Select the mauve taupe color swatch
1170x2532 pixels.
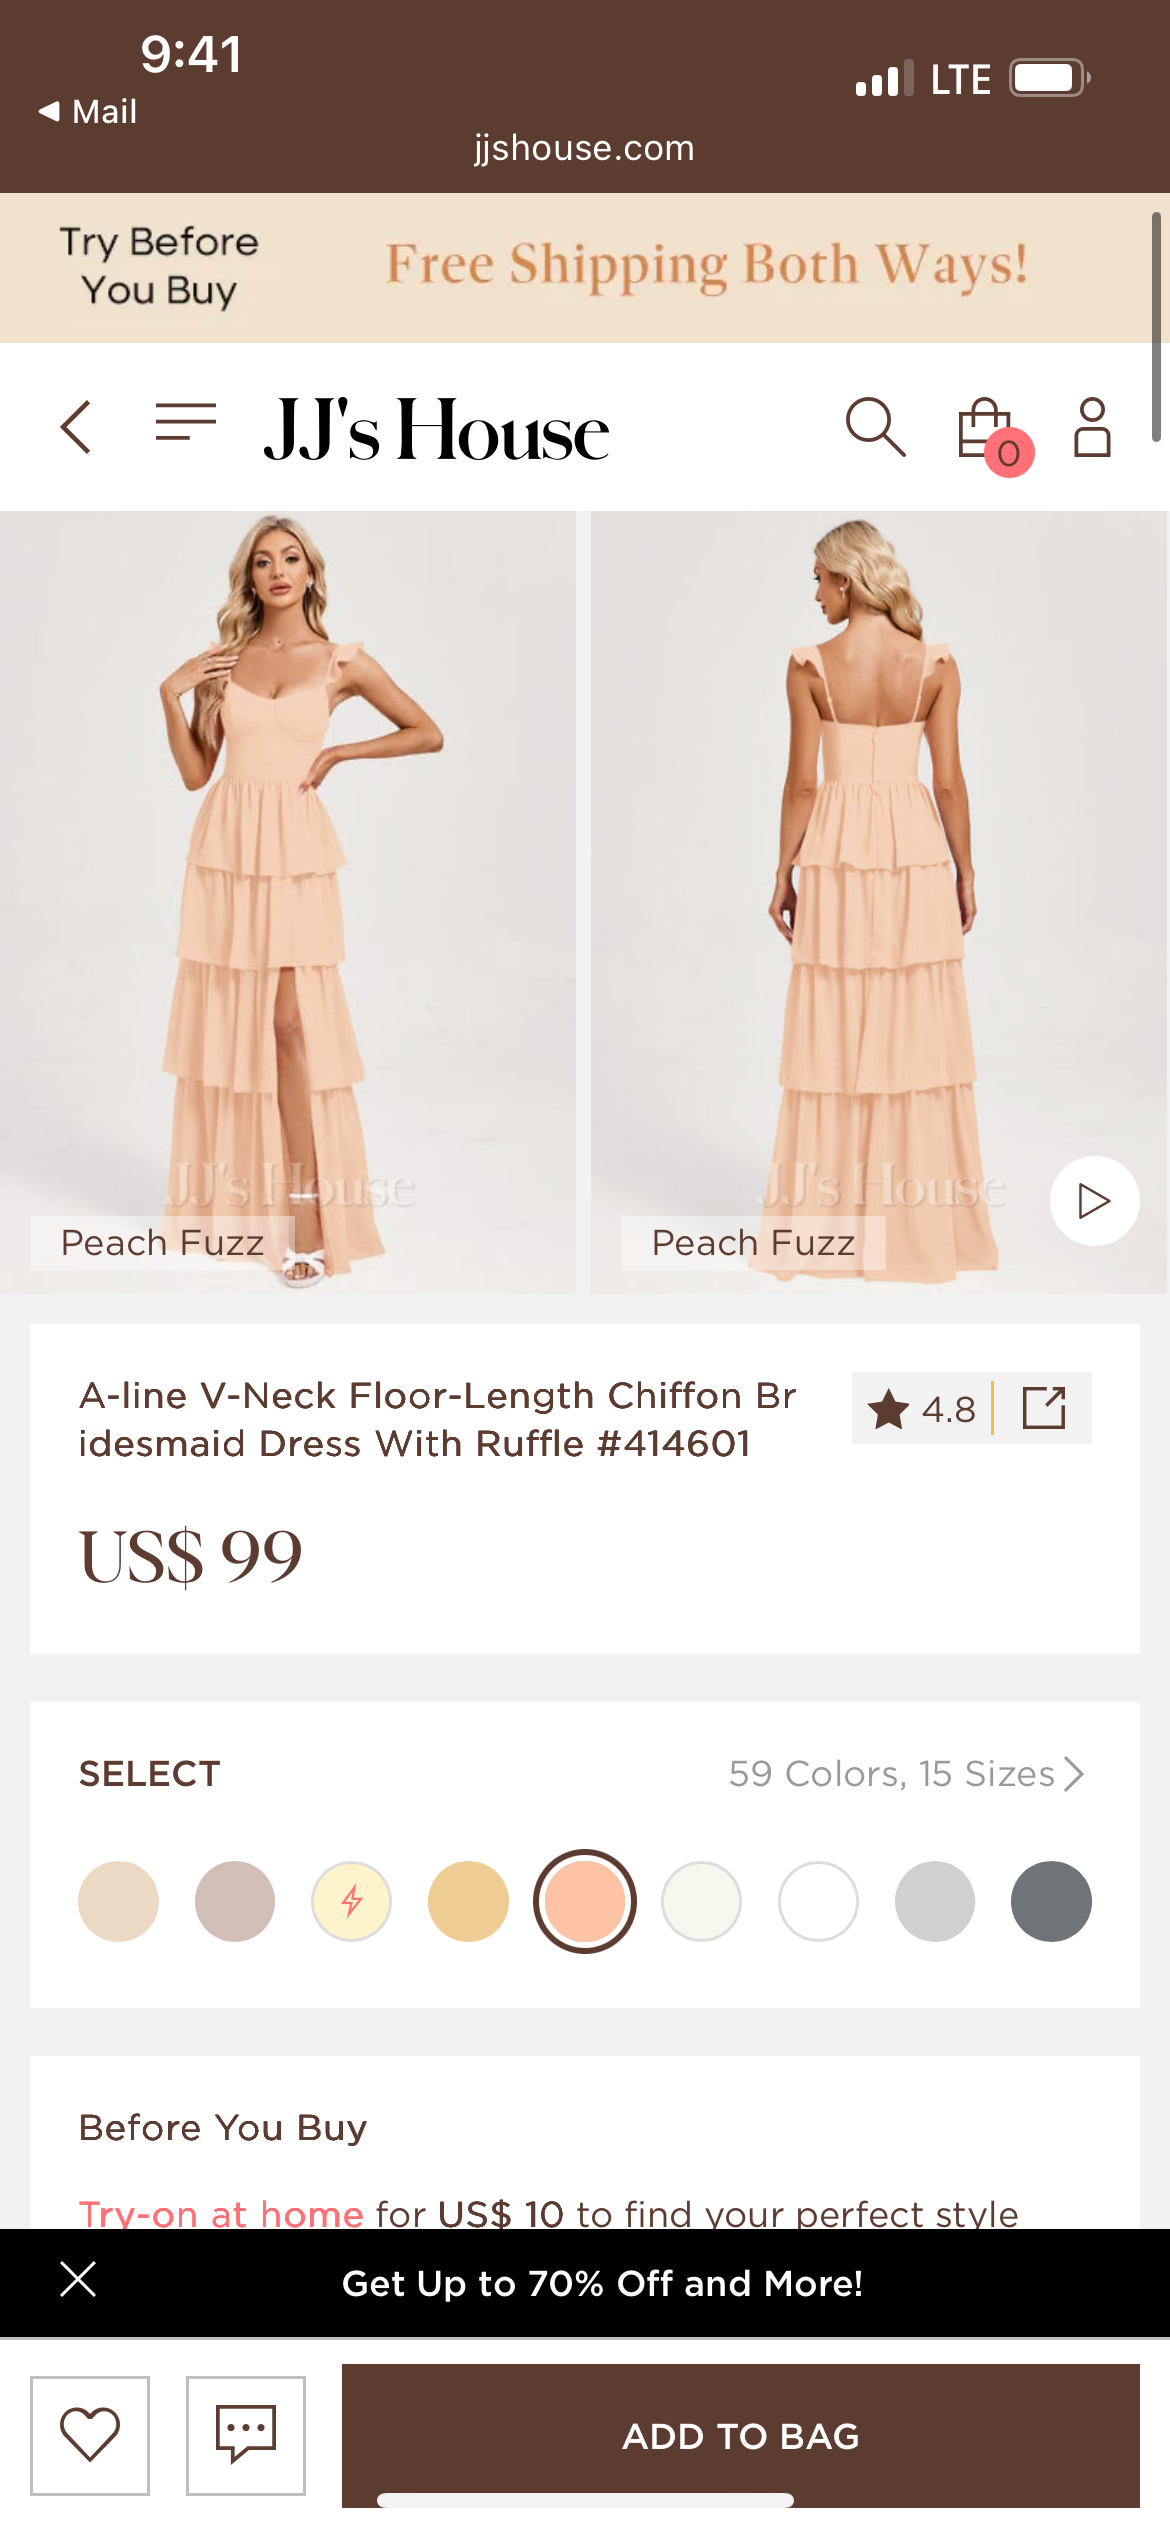(x=235, y=1901)
